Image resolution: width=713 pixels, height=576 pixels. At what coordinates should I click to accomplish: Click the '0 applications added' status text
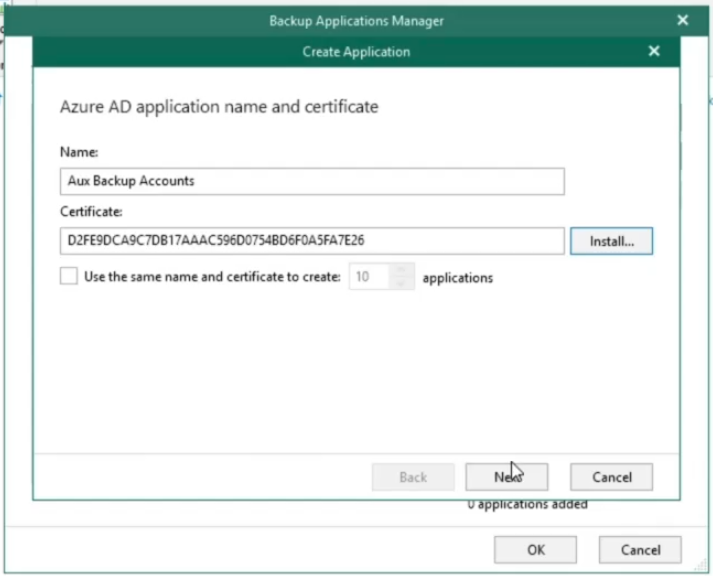[x=527, y=505]
